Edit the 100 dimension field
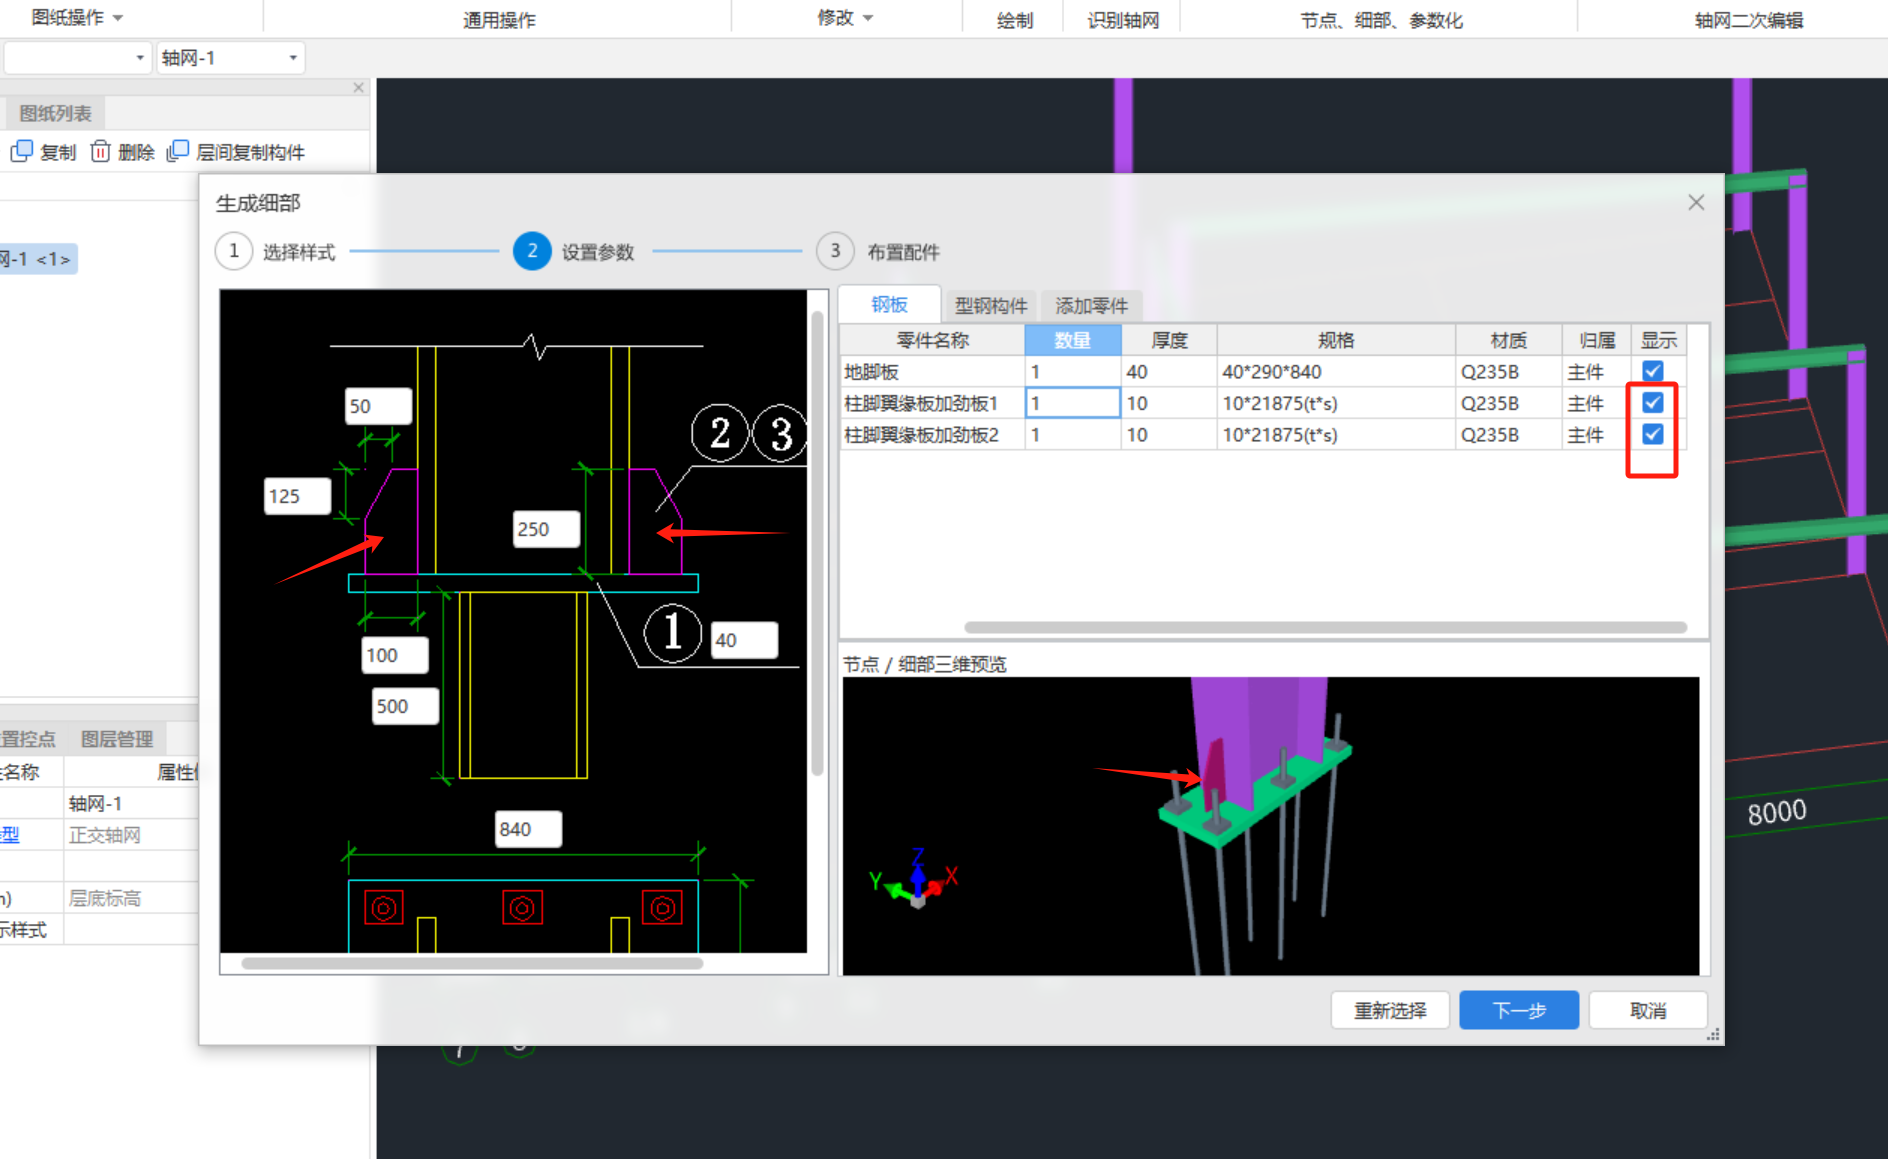Viewport: 1888px width, 1159px height. (x=395, y=655)
